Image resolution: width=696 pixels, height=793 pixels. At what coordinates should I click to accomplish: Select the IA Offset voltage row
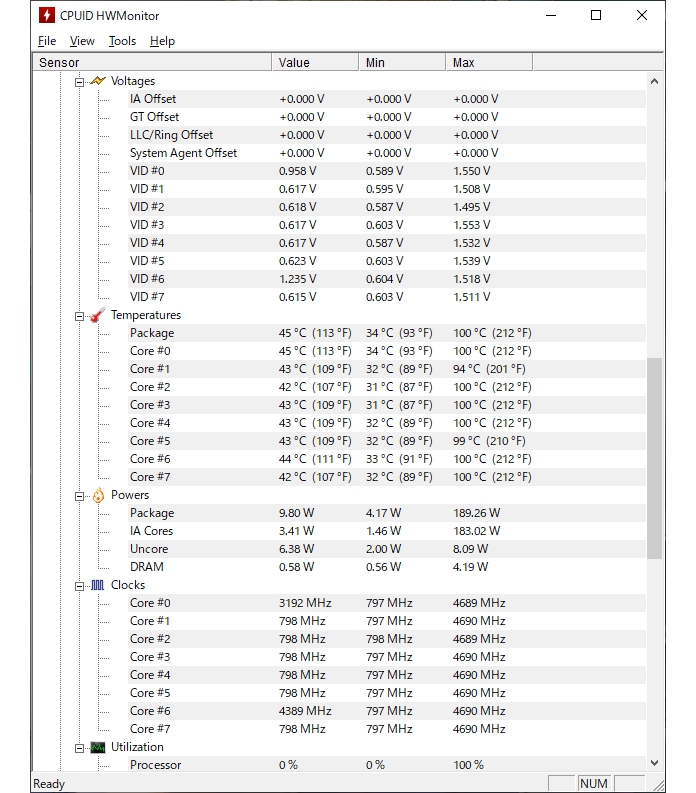click(387, 99)
